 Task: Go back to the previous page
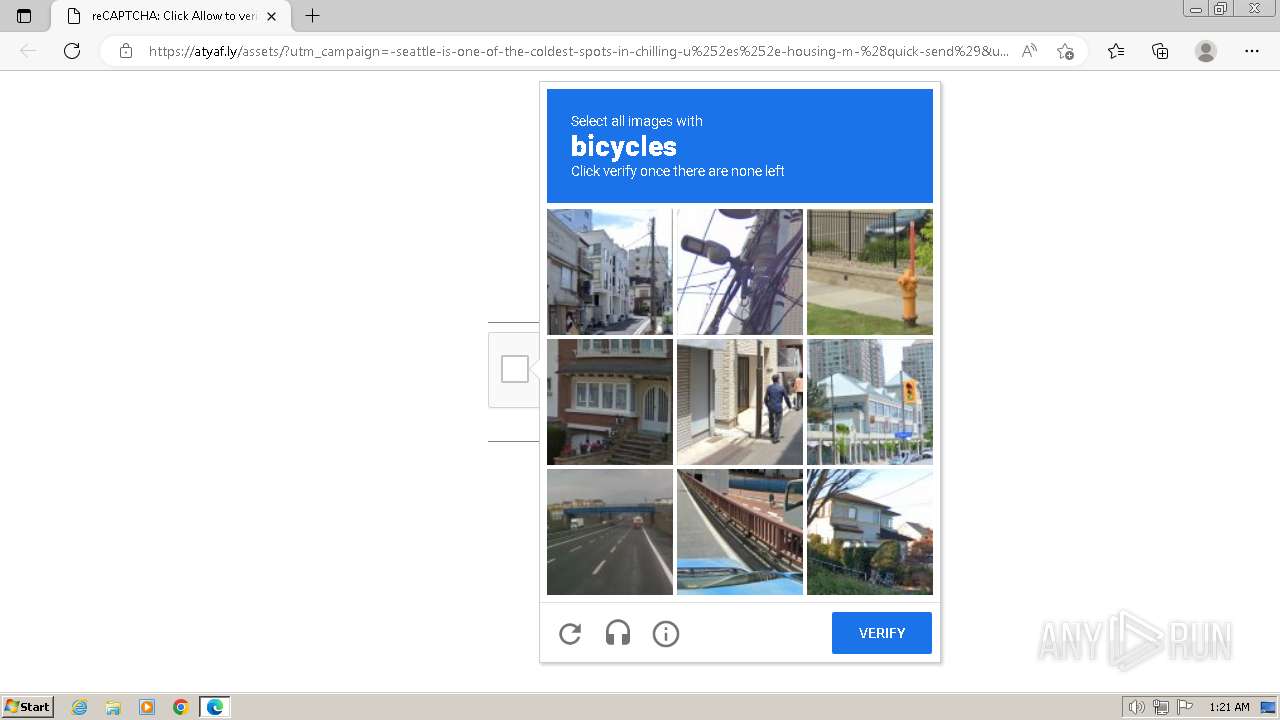(28, 51)
